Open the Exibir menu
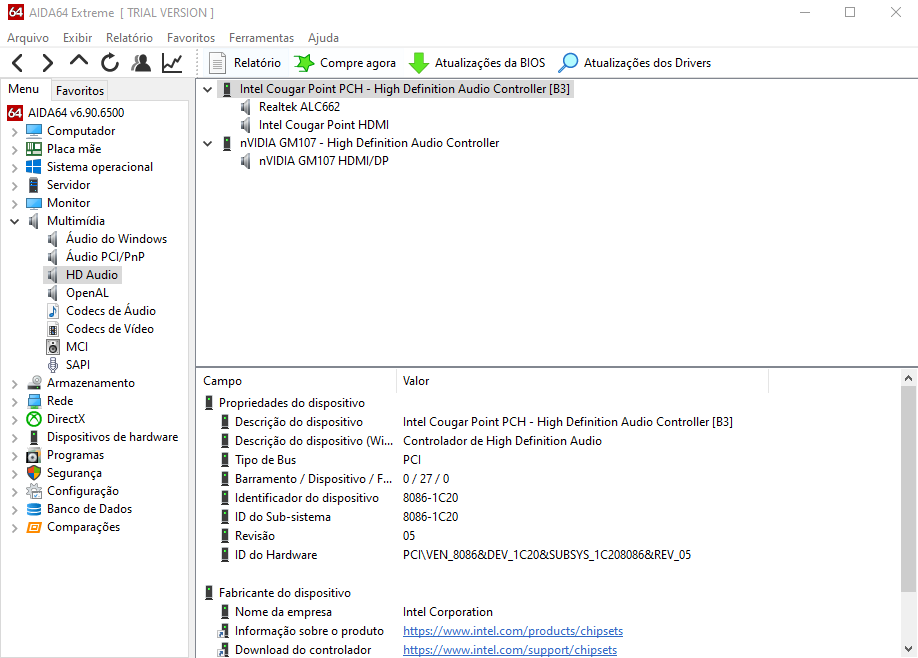 click(x=77, y=37)
